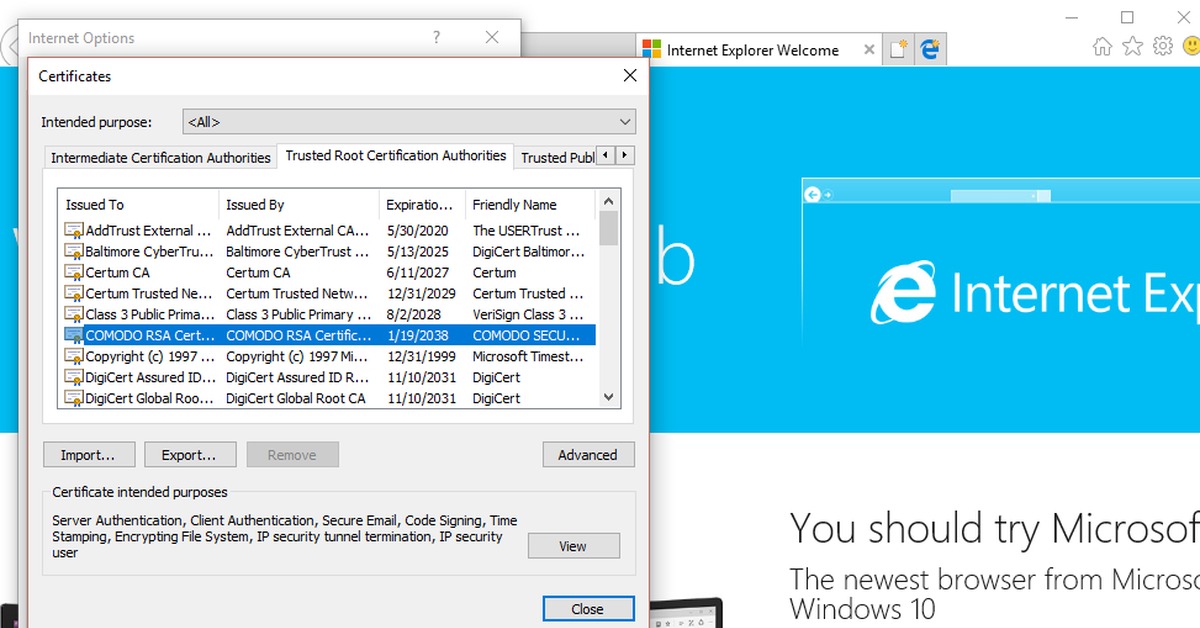Sort by the Expiration date column header

422,205
